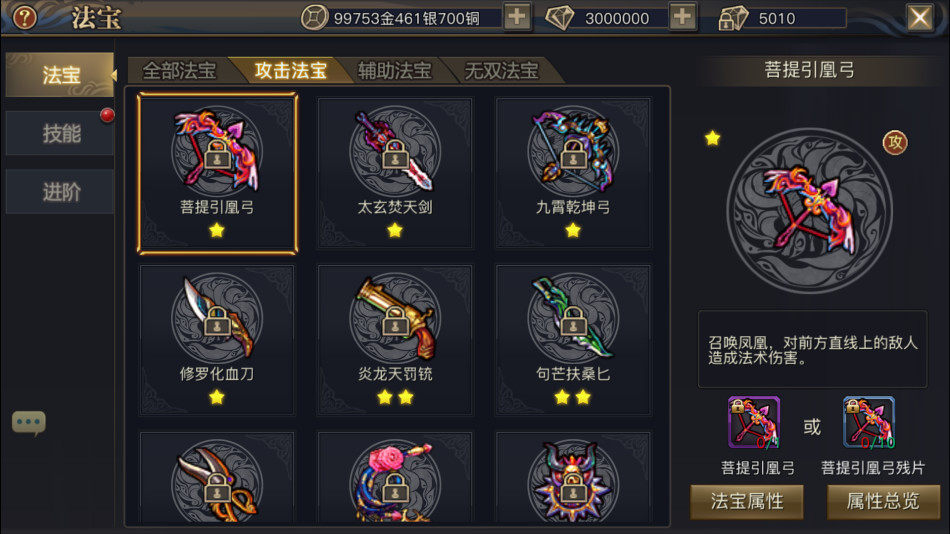The height and width of the screenshot is (534, 950).
Task: Switch to the 无双法宝 tab
Action: tap(502, 71)
